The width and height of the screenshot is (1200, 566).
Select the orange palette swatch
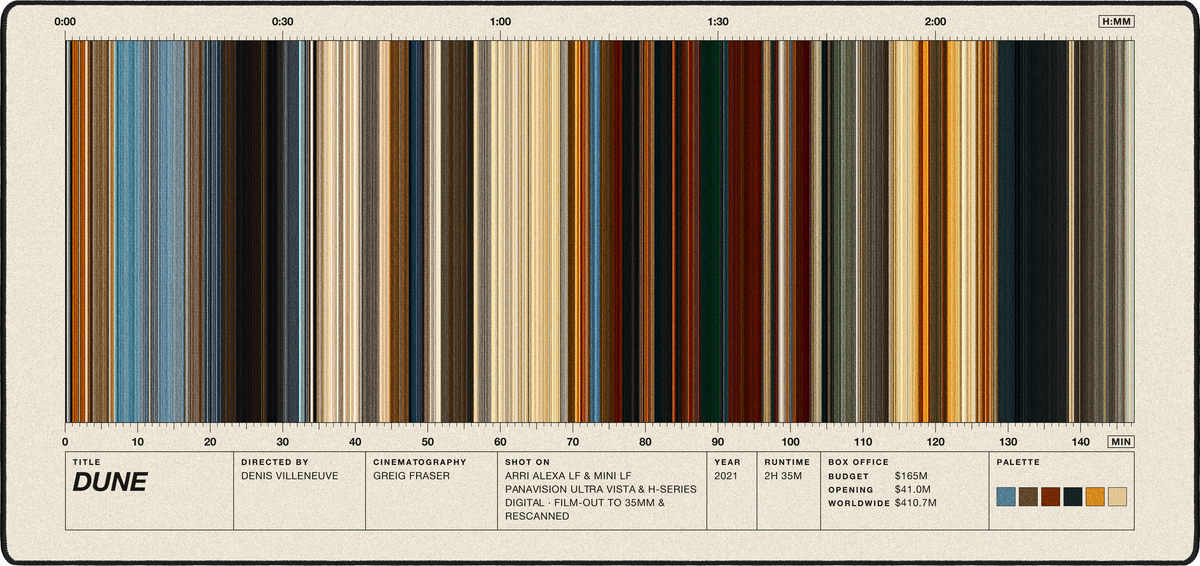click(x=1095, y=496)
